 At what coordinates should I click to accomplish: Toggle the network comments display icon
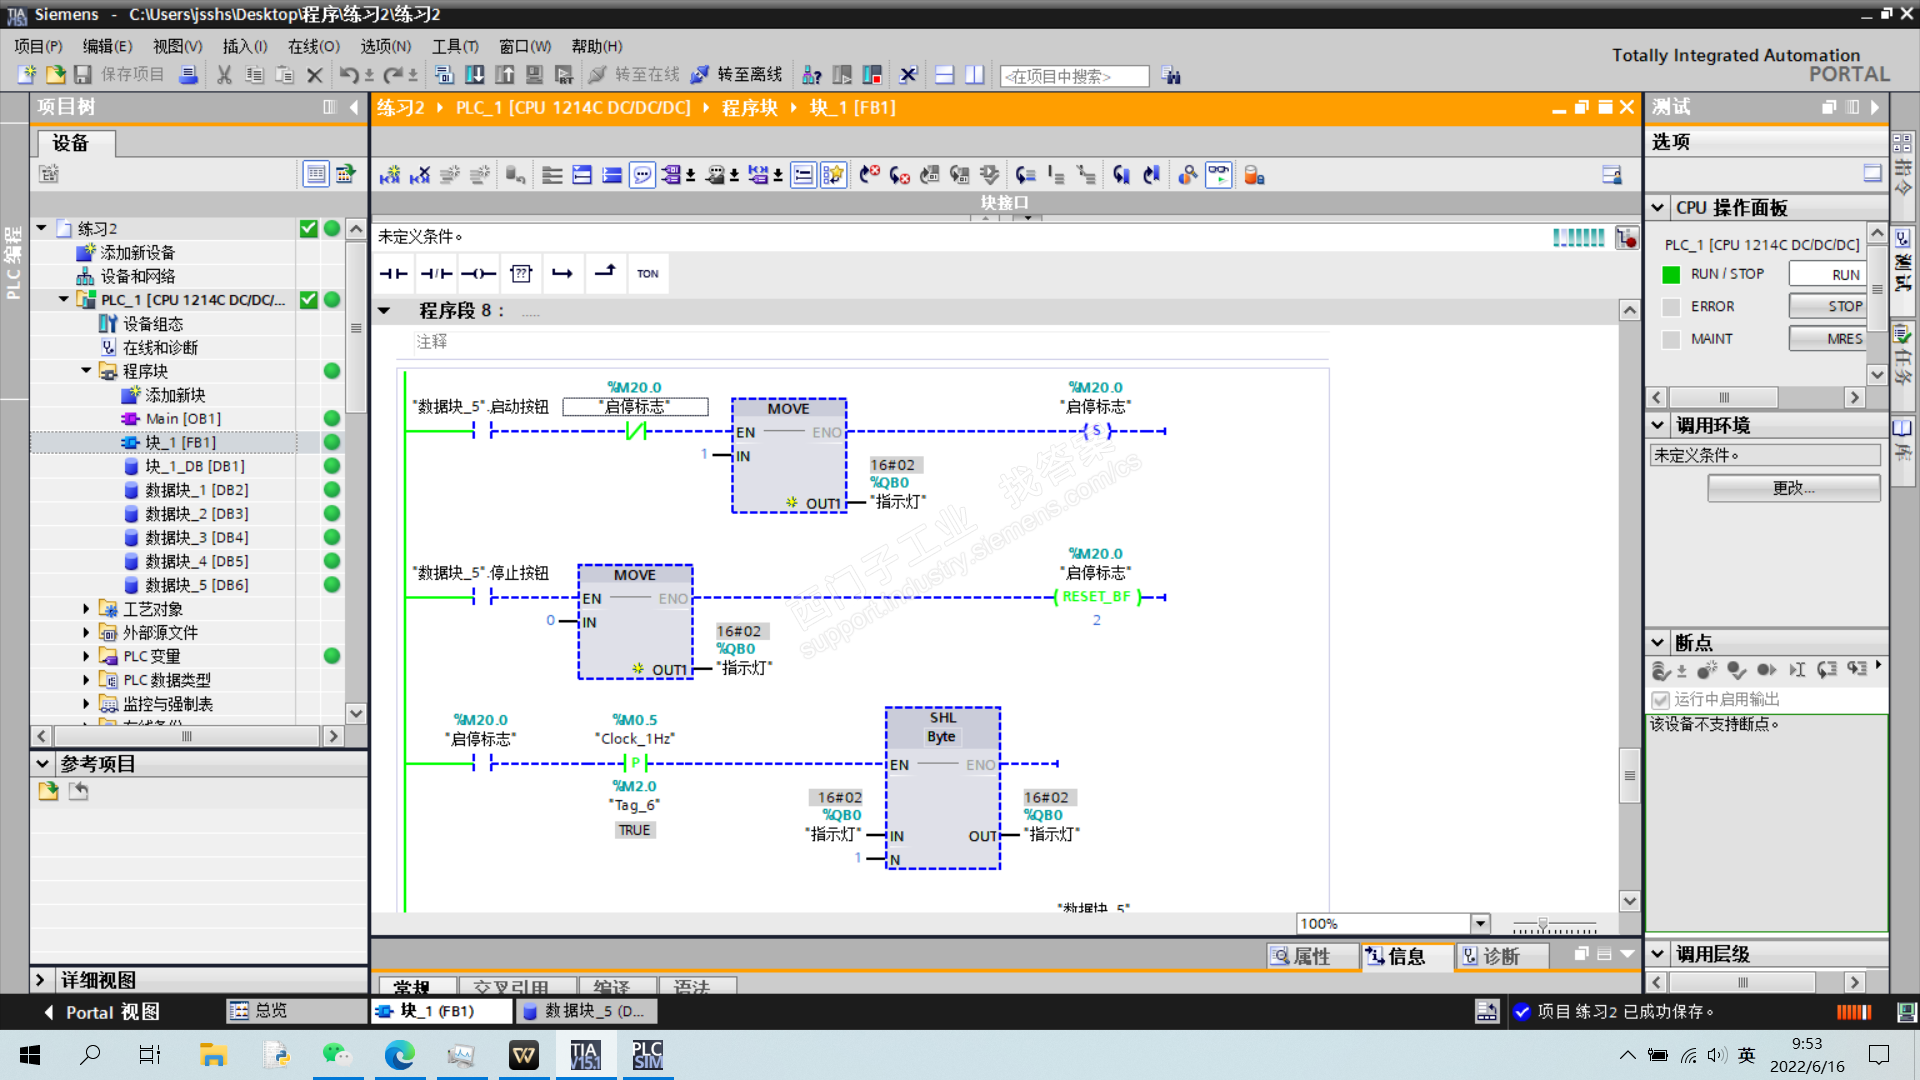pos(642,175)
